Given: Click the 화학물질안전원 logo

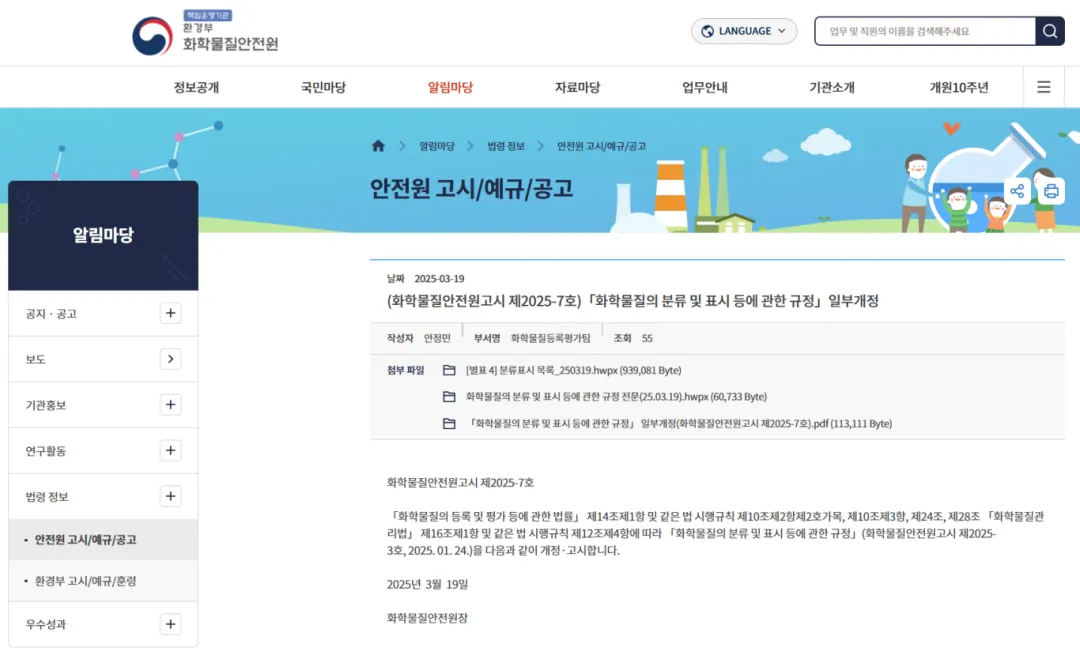Looking at the screenshot, I should pos(206,35).
